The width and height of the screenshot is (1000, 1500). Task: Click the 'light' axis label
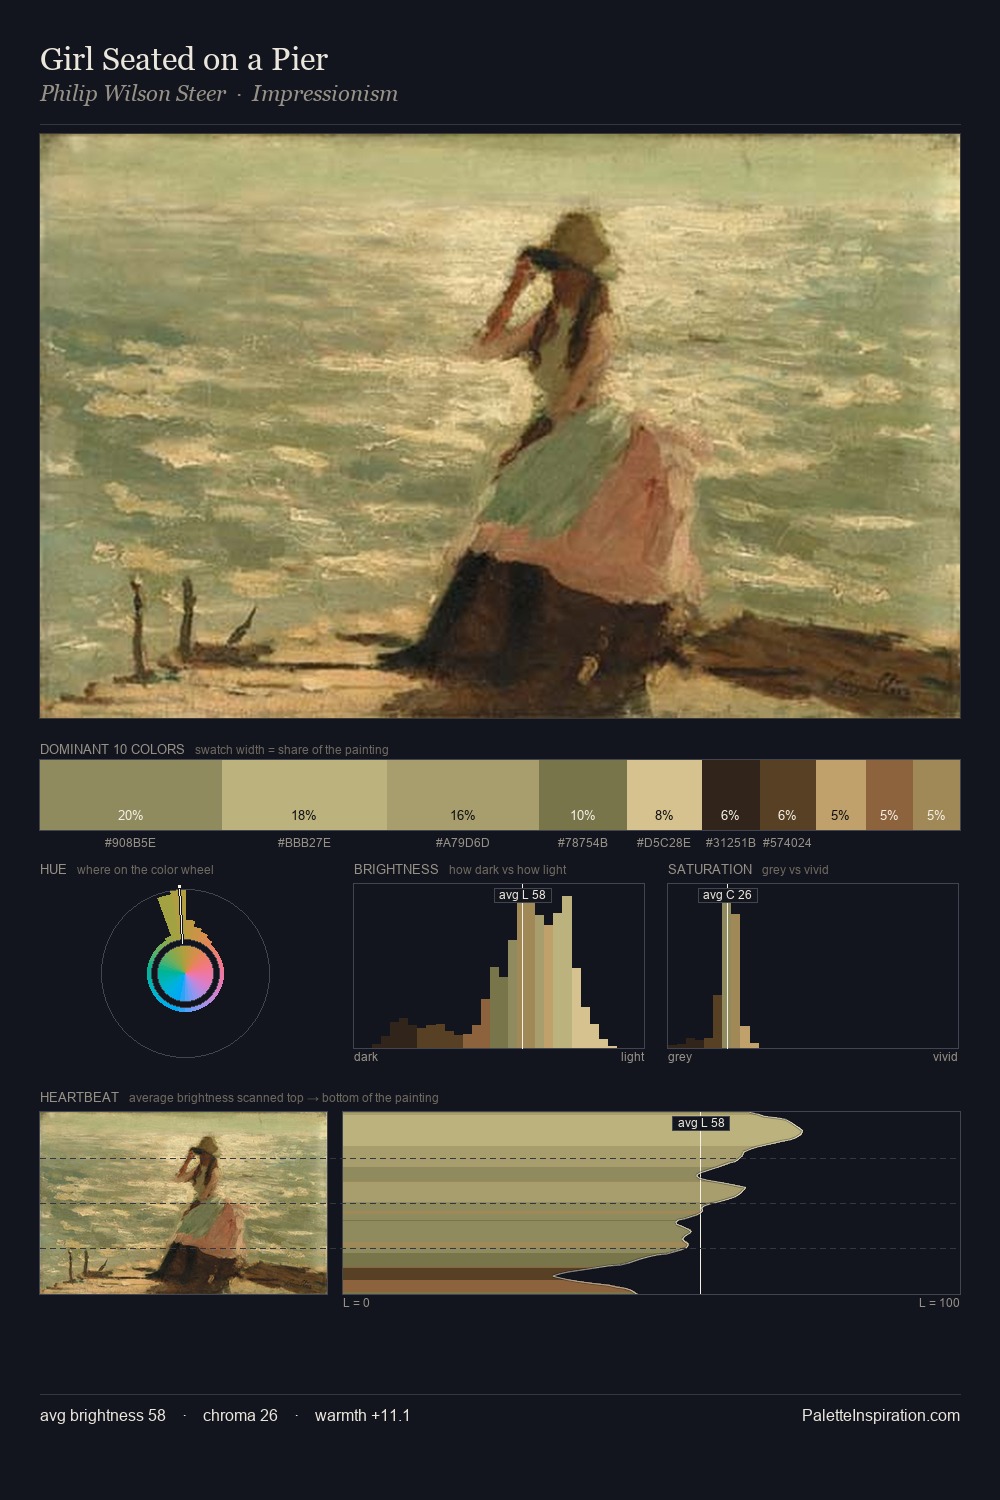click(632, 1057)
